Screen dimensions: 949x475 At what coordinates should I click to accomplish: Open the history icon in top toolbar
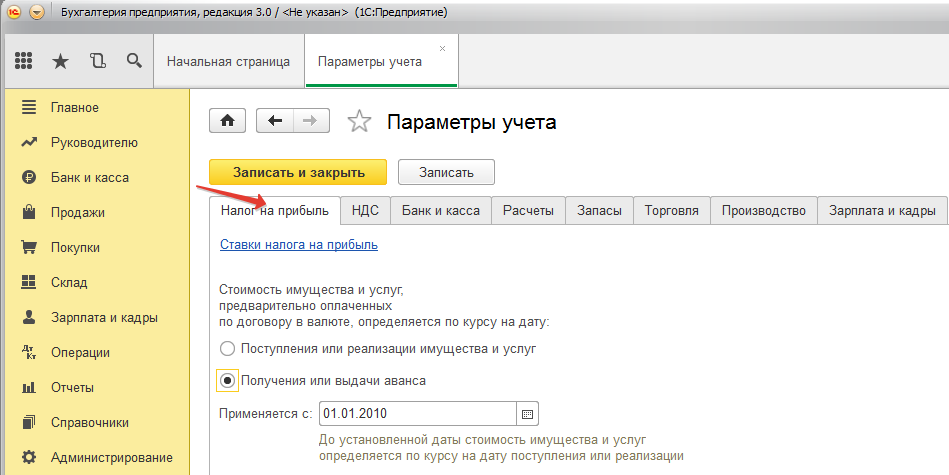[97, 61]
